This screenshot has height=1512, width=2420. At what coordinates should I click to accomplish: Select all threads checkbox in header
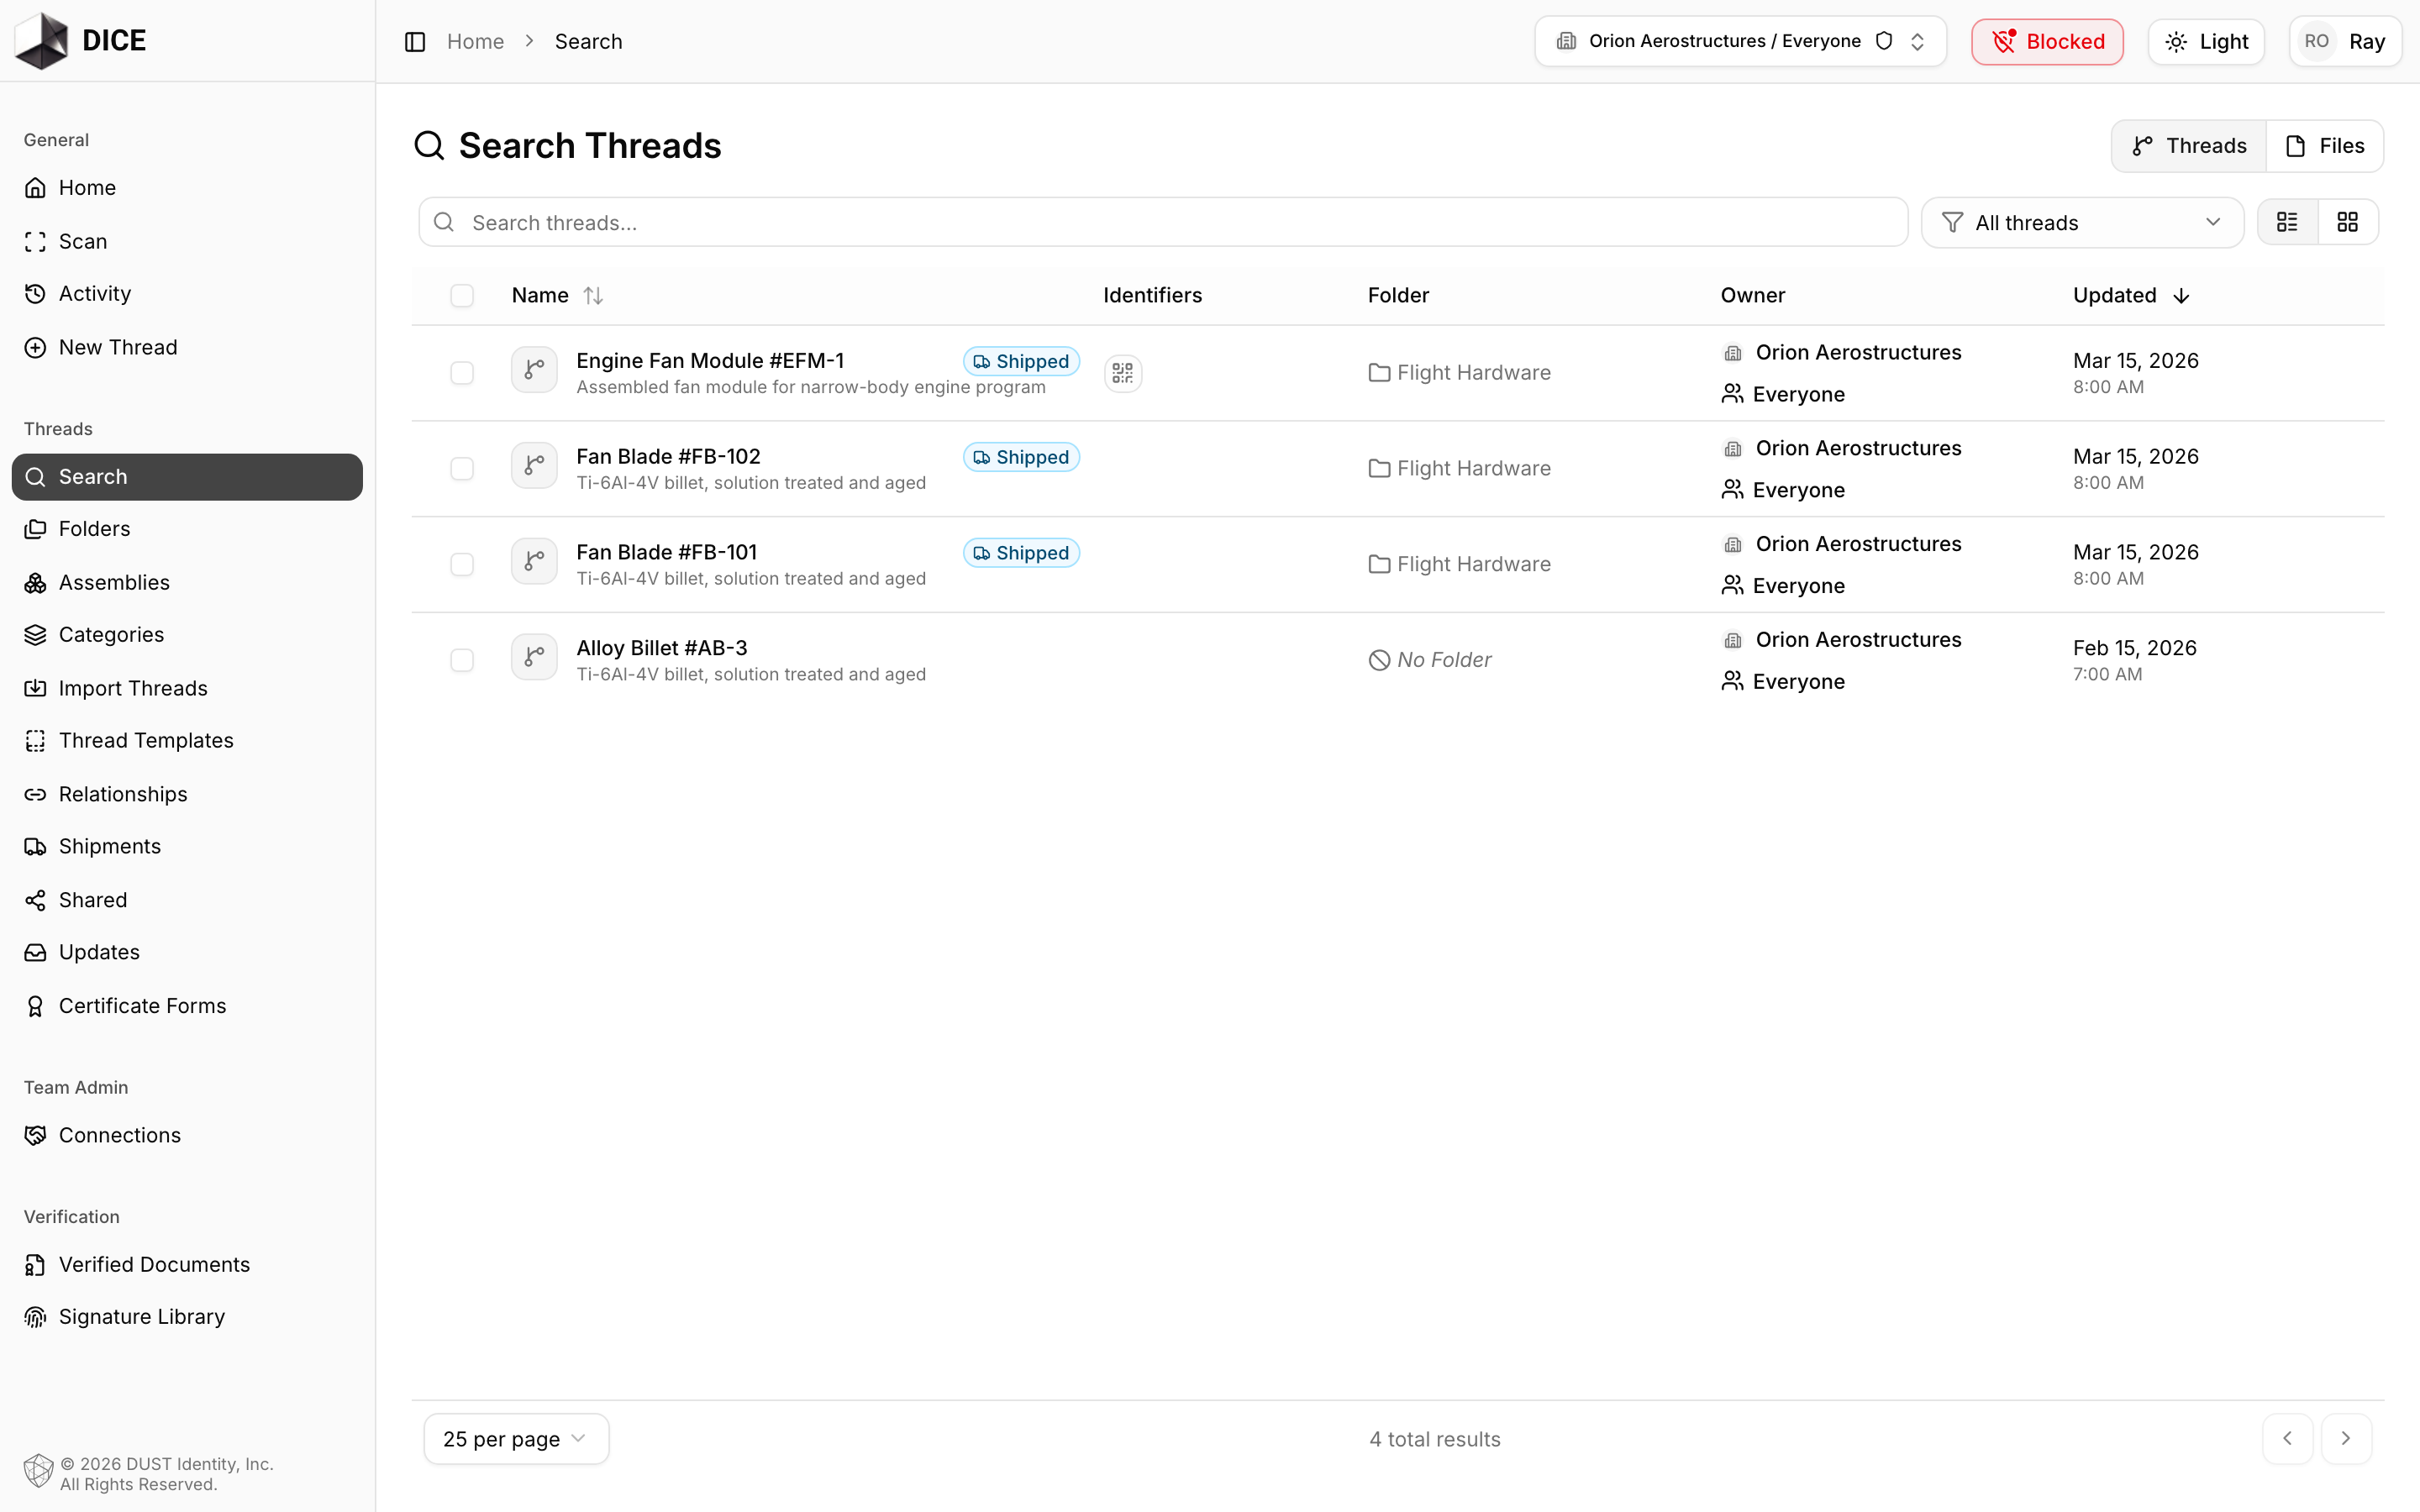[x=462, y=296]
